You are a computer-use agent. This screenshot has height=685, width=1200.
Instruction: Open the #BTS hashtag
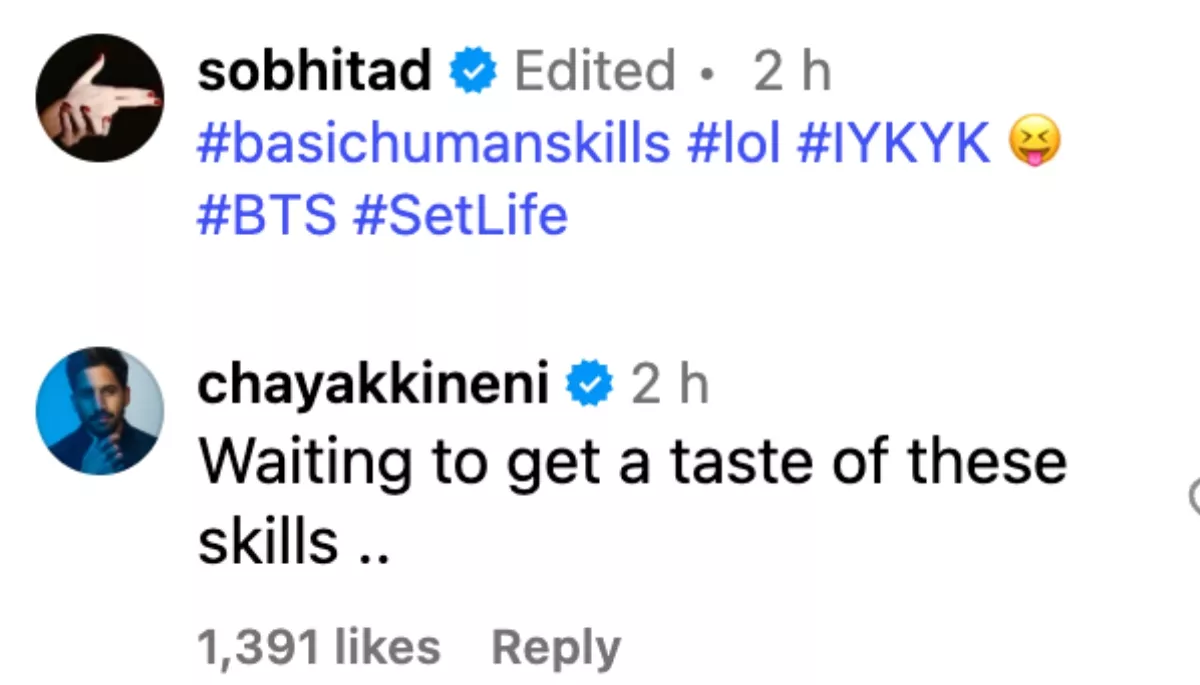[x=266, y=215]
